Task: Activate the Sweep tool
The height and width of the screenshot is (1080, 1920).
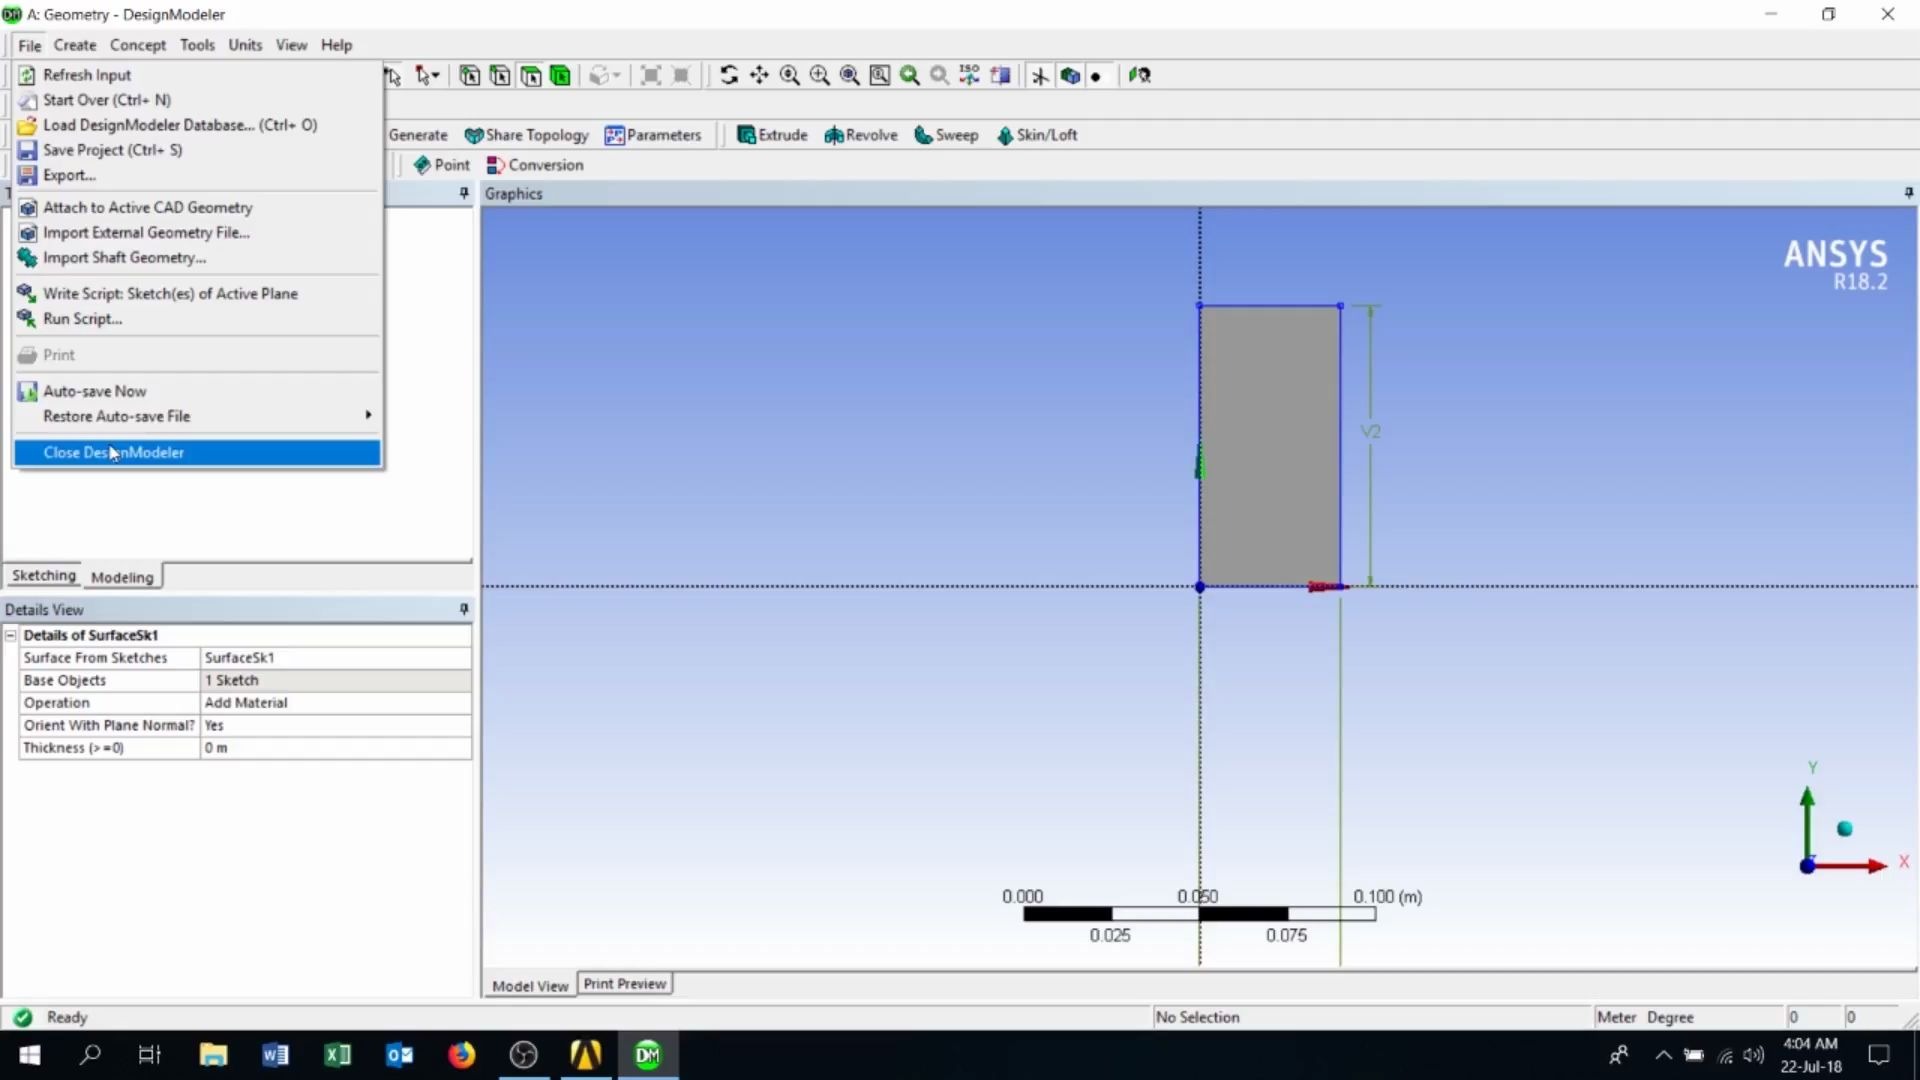Action: 945,134
